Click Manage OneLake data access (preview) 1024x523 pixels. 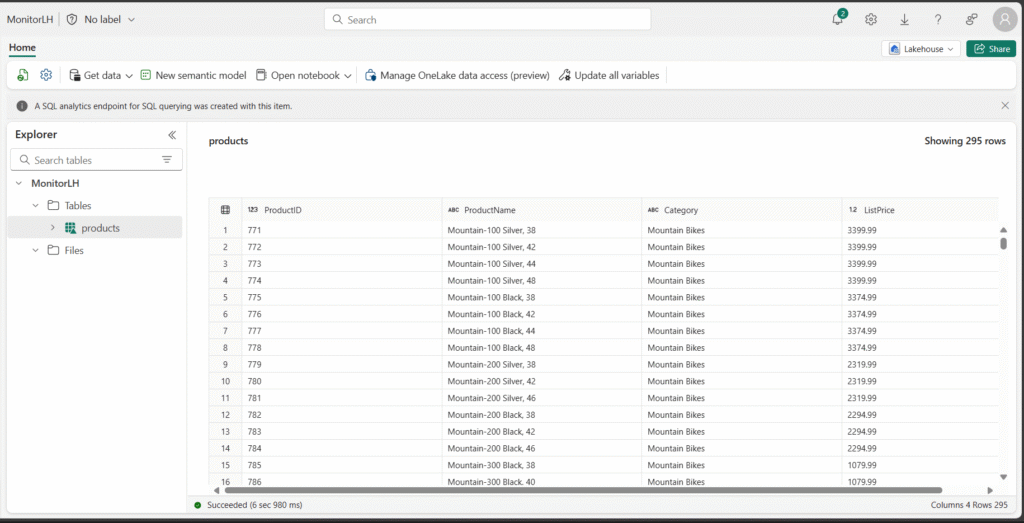click(x=457, y=76)
